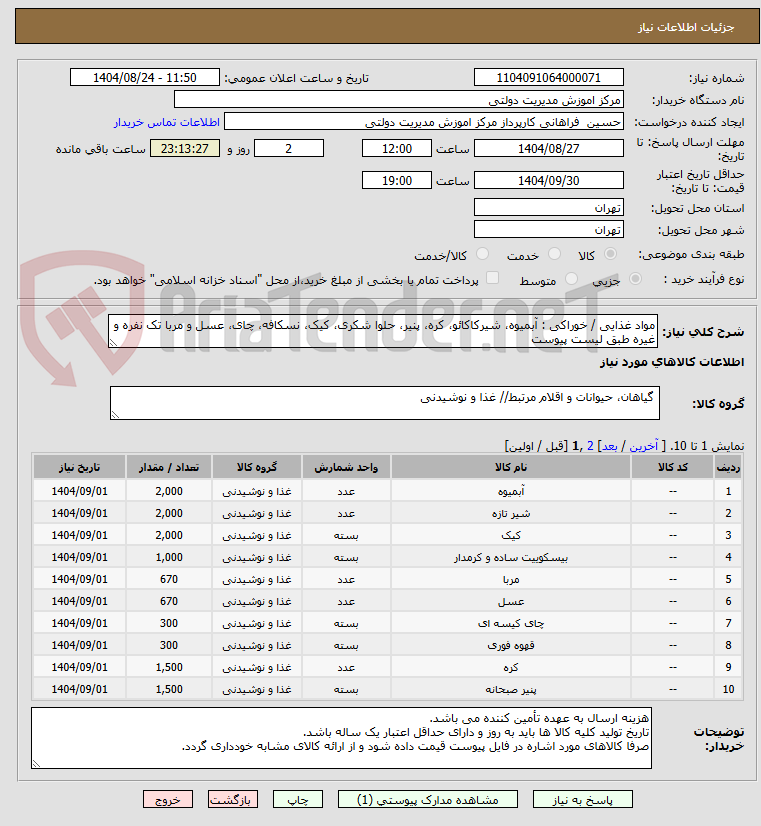This screenshot has width=761, height=826.
Task: Select the کره item name cell
Action: [511, 667]
